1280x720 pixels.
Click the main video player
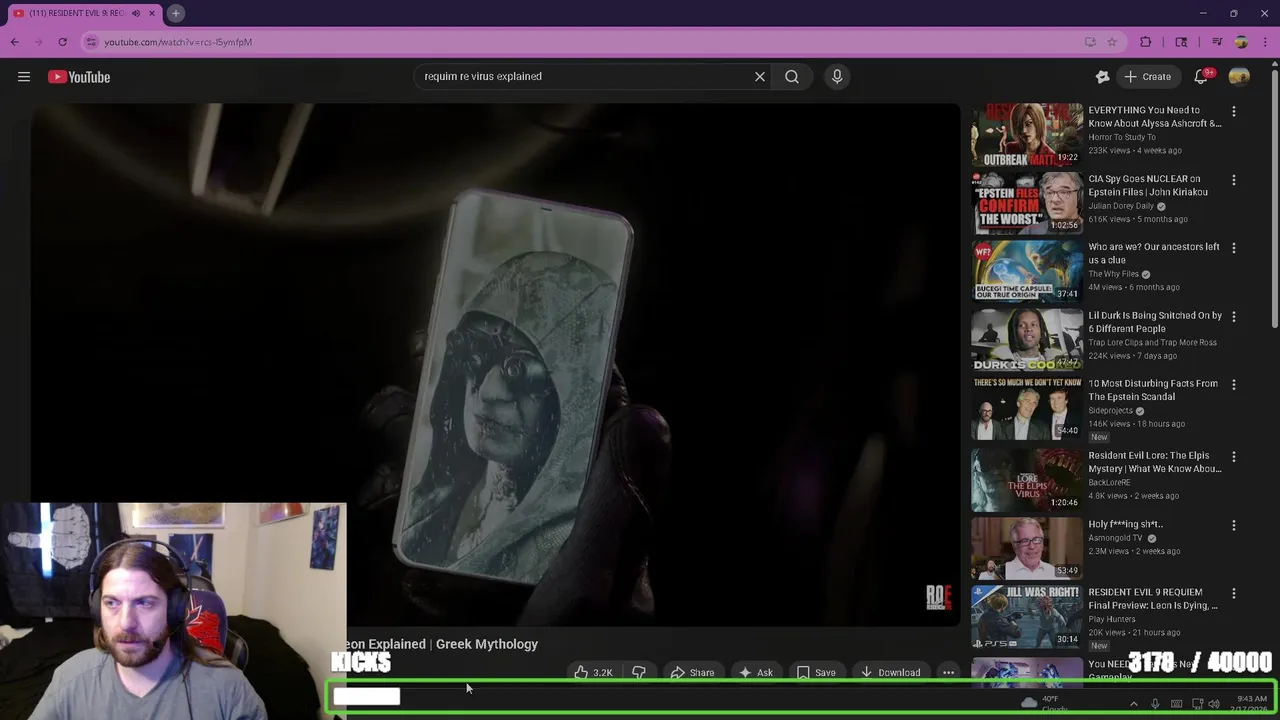click(495, 364)
